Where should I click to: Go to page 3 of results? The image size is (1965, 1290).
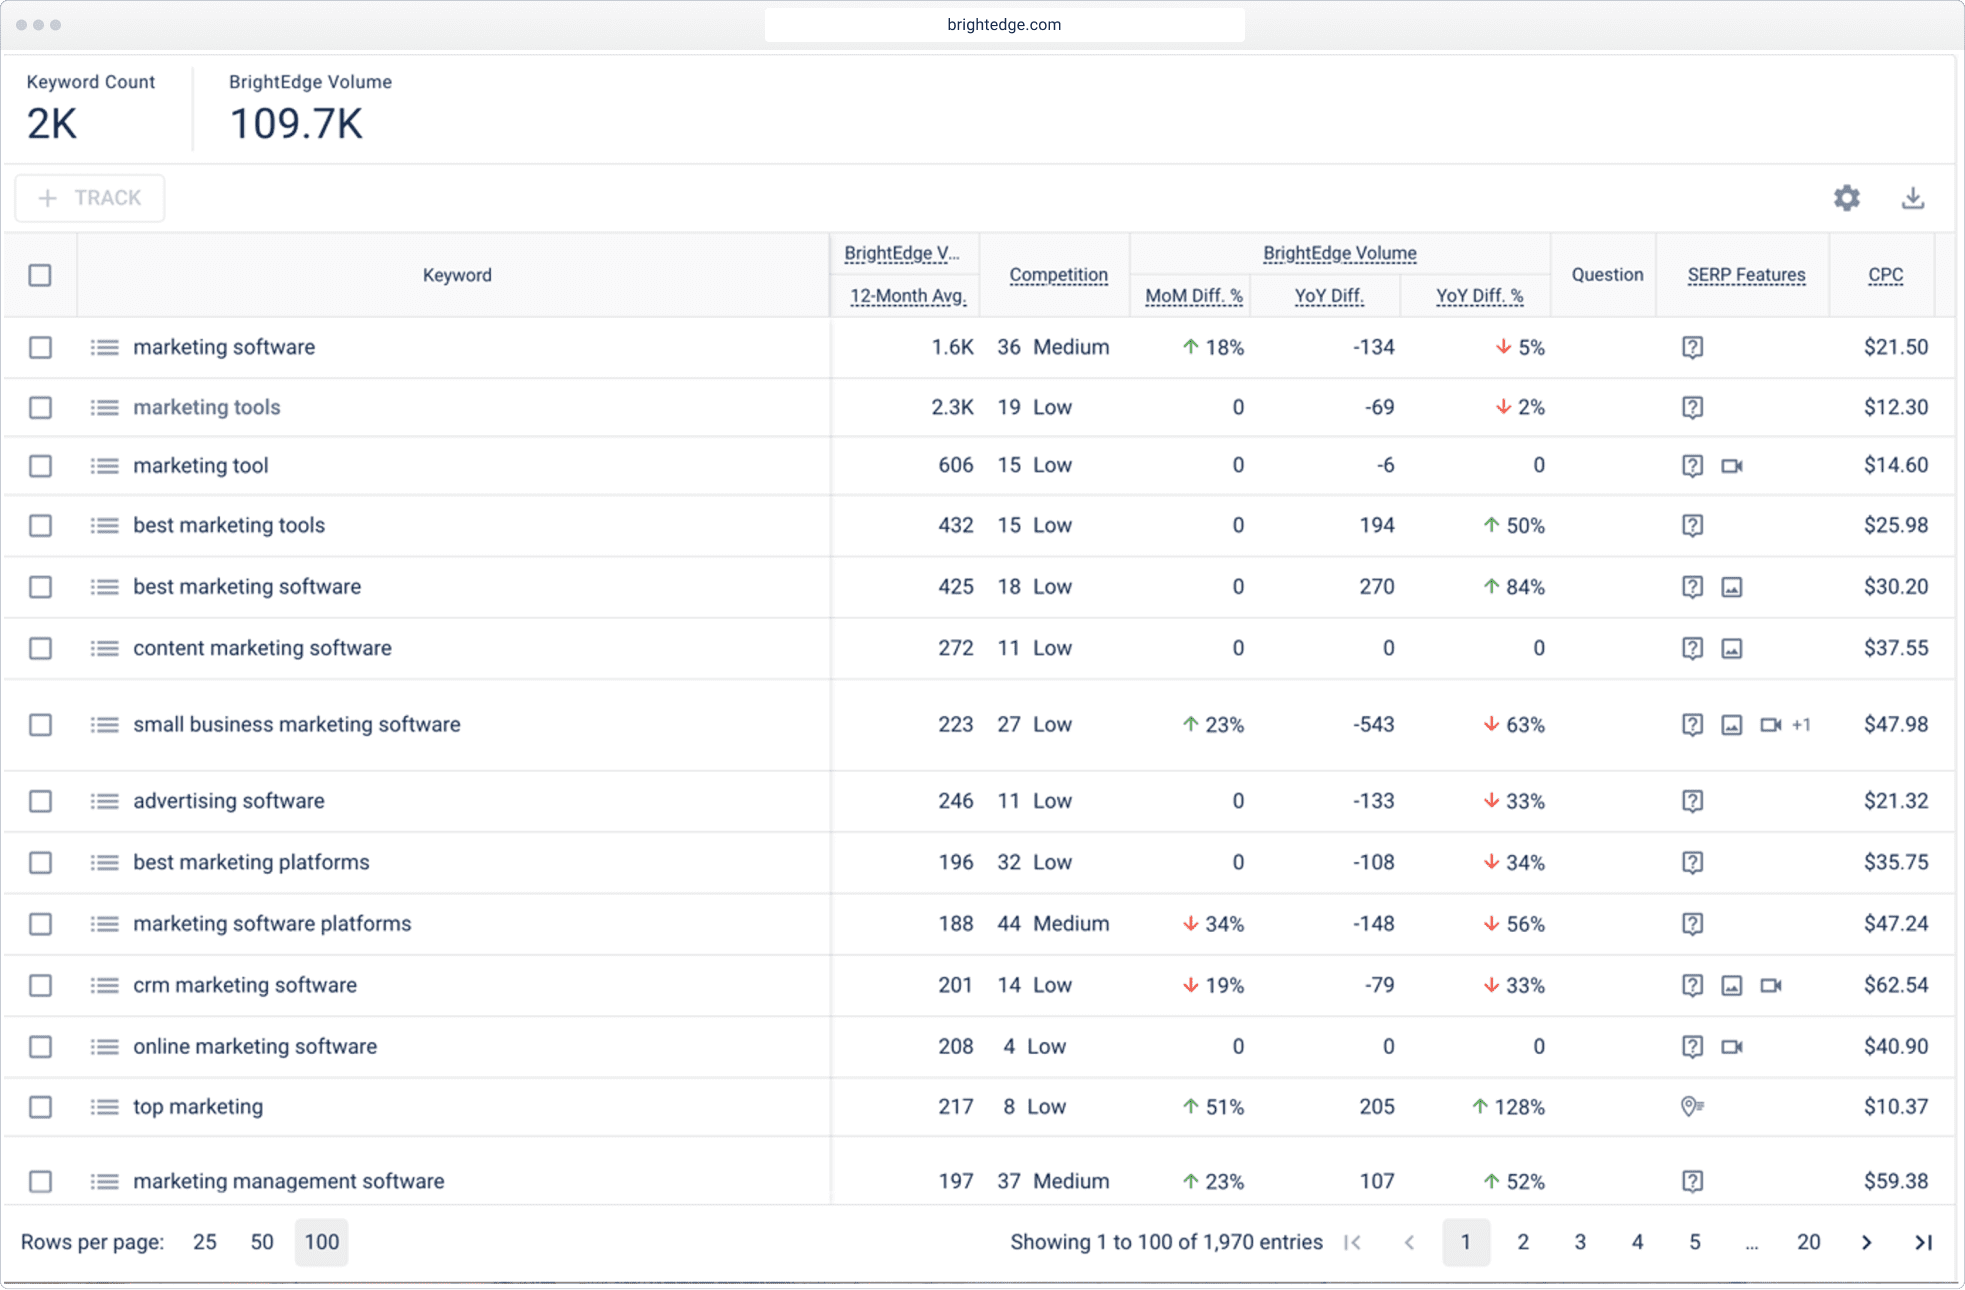[1580, 1242]
